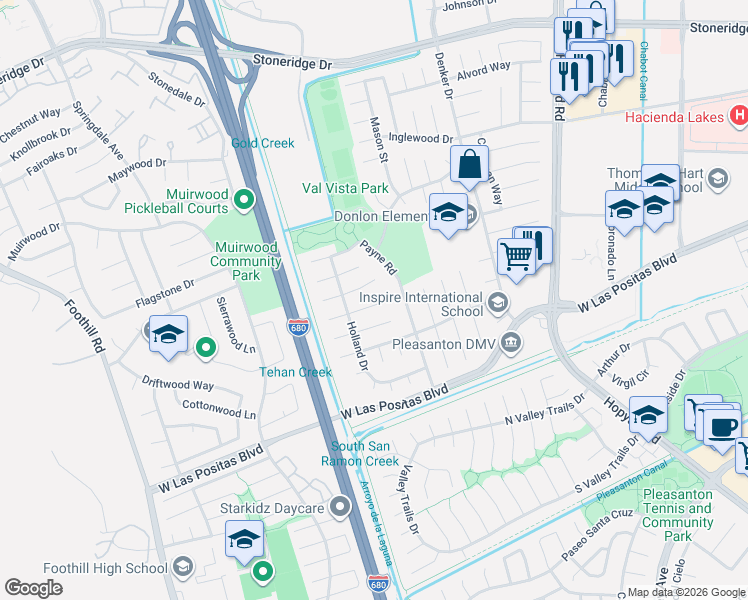This screenshot has height=600, width=748.
Task: Select the school marker near Virgil Cir
Action: (648, 415)
